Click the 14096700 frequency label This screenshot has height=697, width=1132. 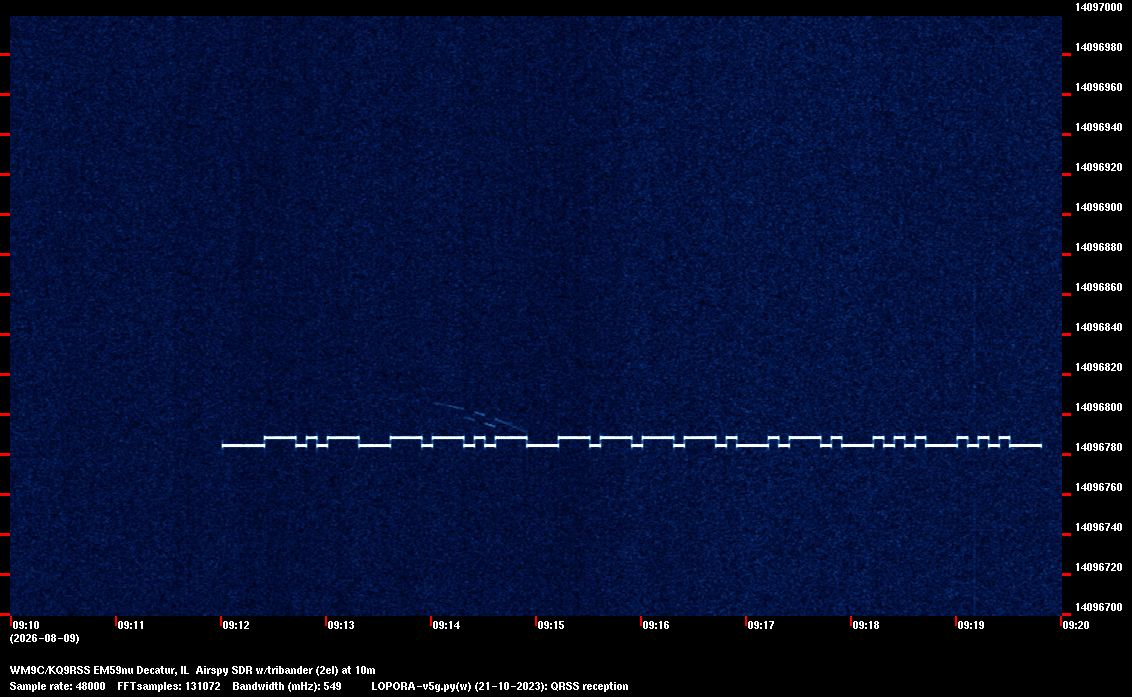[x=1099, y=607]
